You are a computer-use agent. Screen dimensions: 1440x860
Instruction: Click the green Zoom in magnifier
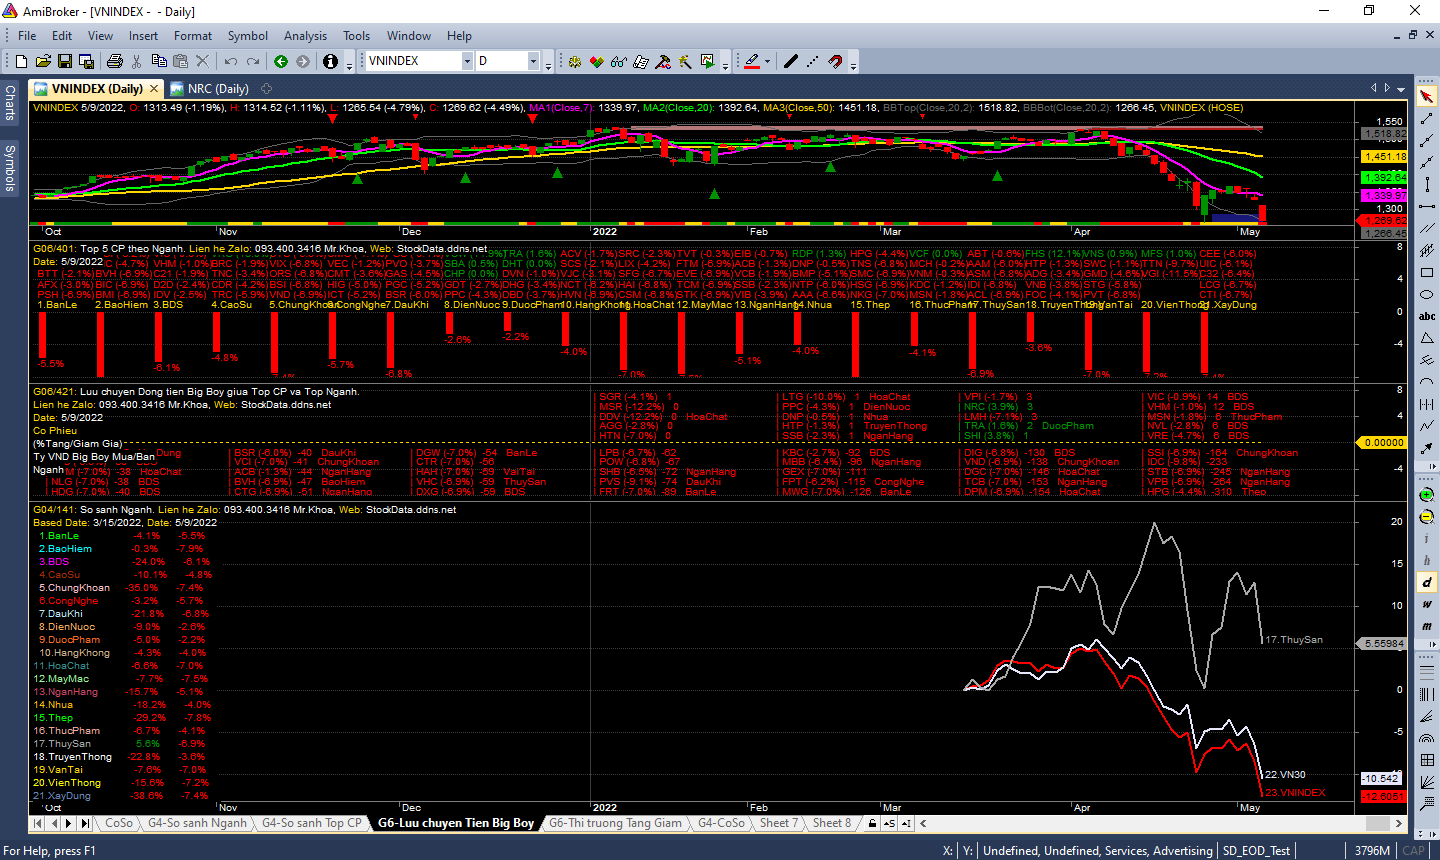(1427, 495)
